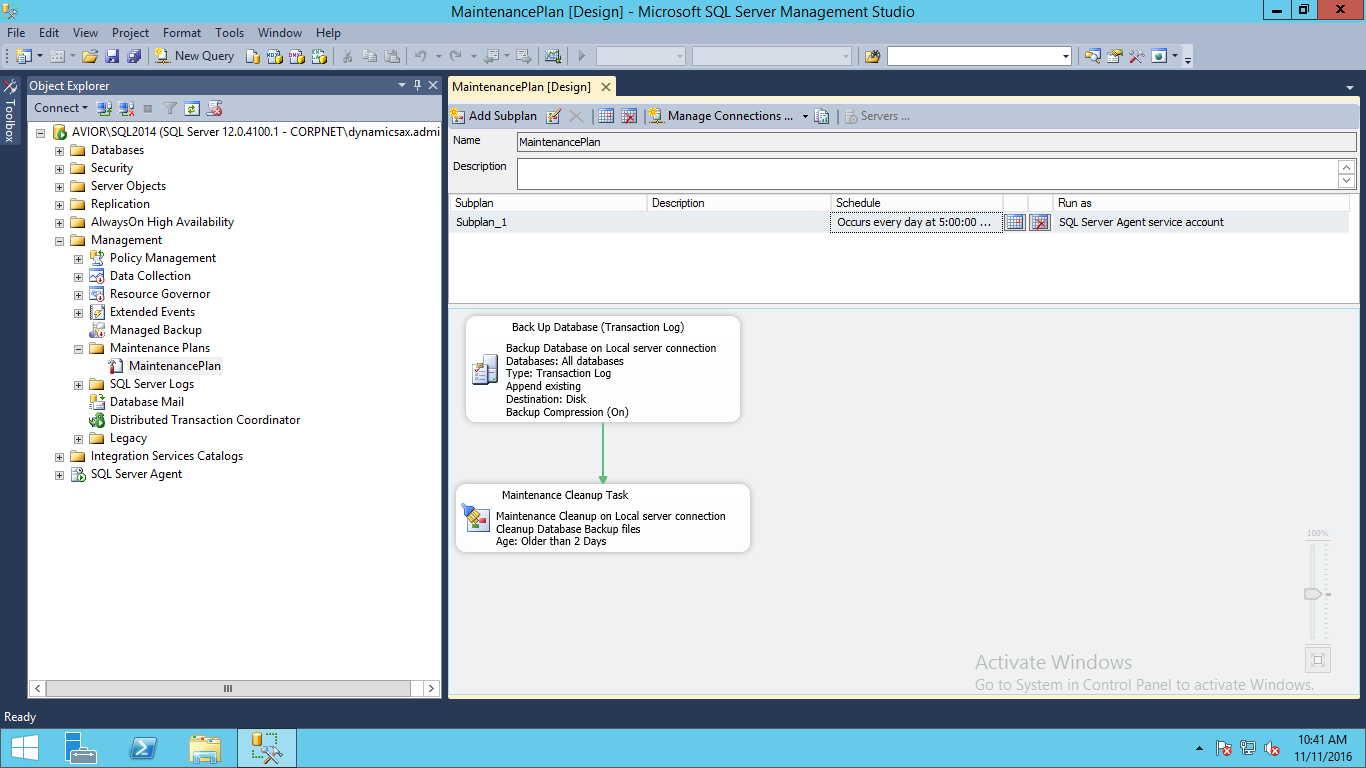Open the Reporting and Logging icon
This screenshot has height=768, width=1366.
(822, 116)
